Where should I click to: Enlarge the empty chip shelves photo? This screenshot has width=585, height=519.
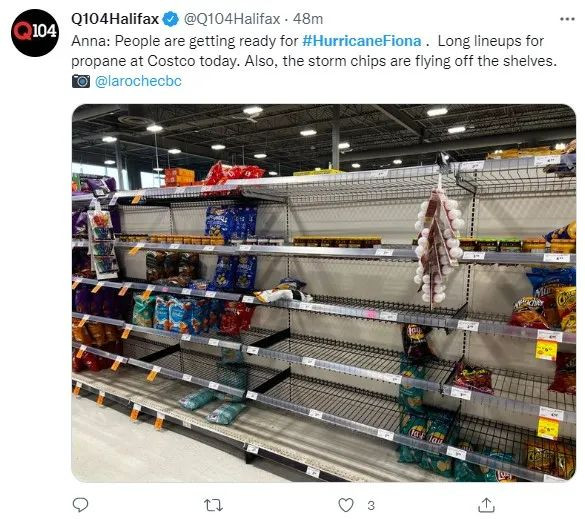323,293
